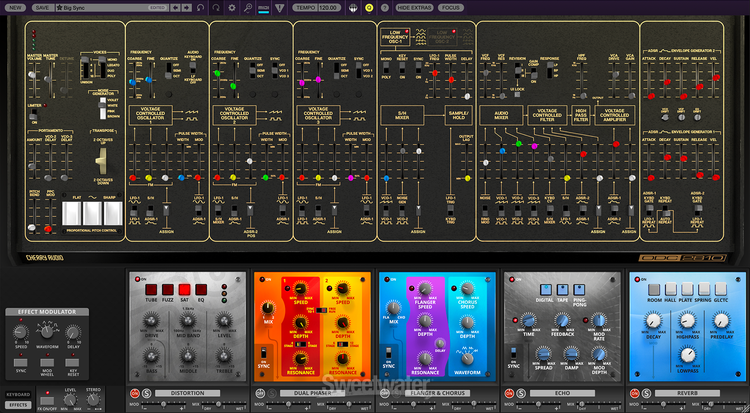Switch to the Keyboard tab
Screen dimensions: 750x413
(x=18, y=395)
